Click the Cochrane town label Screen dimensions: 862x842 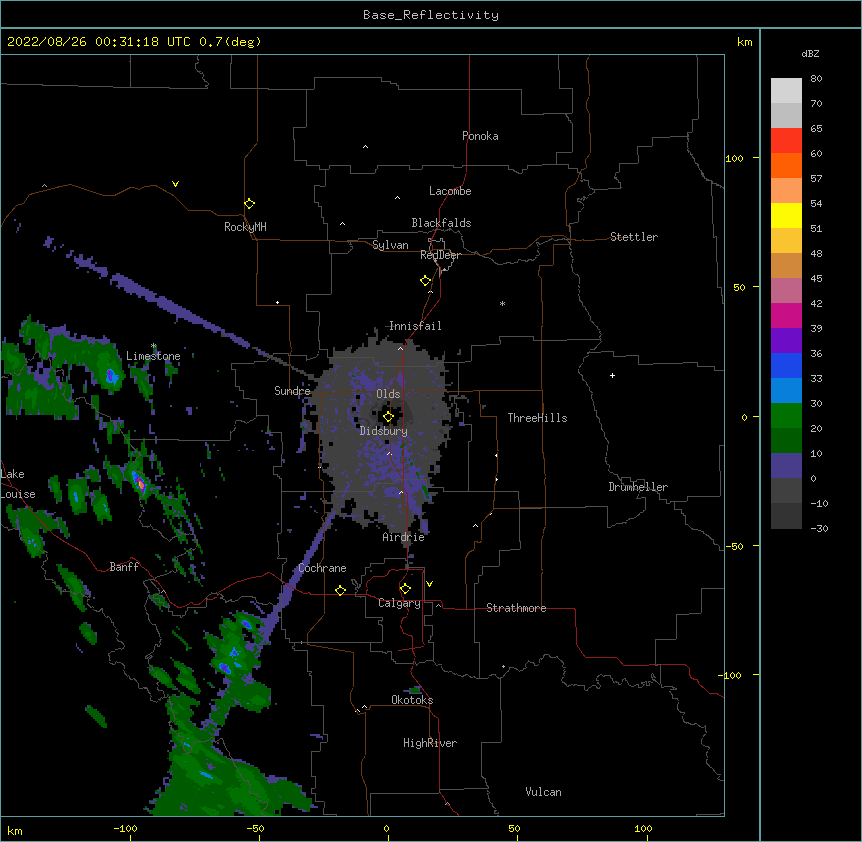[322, 568]
